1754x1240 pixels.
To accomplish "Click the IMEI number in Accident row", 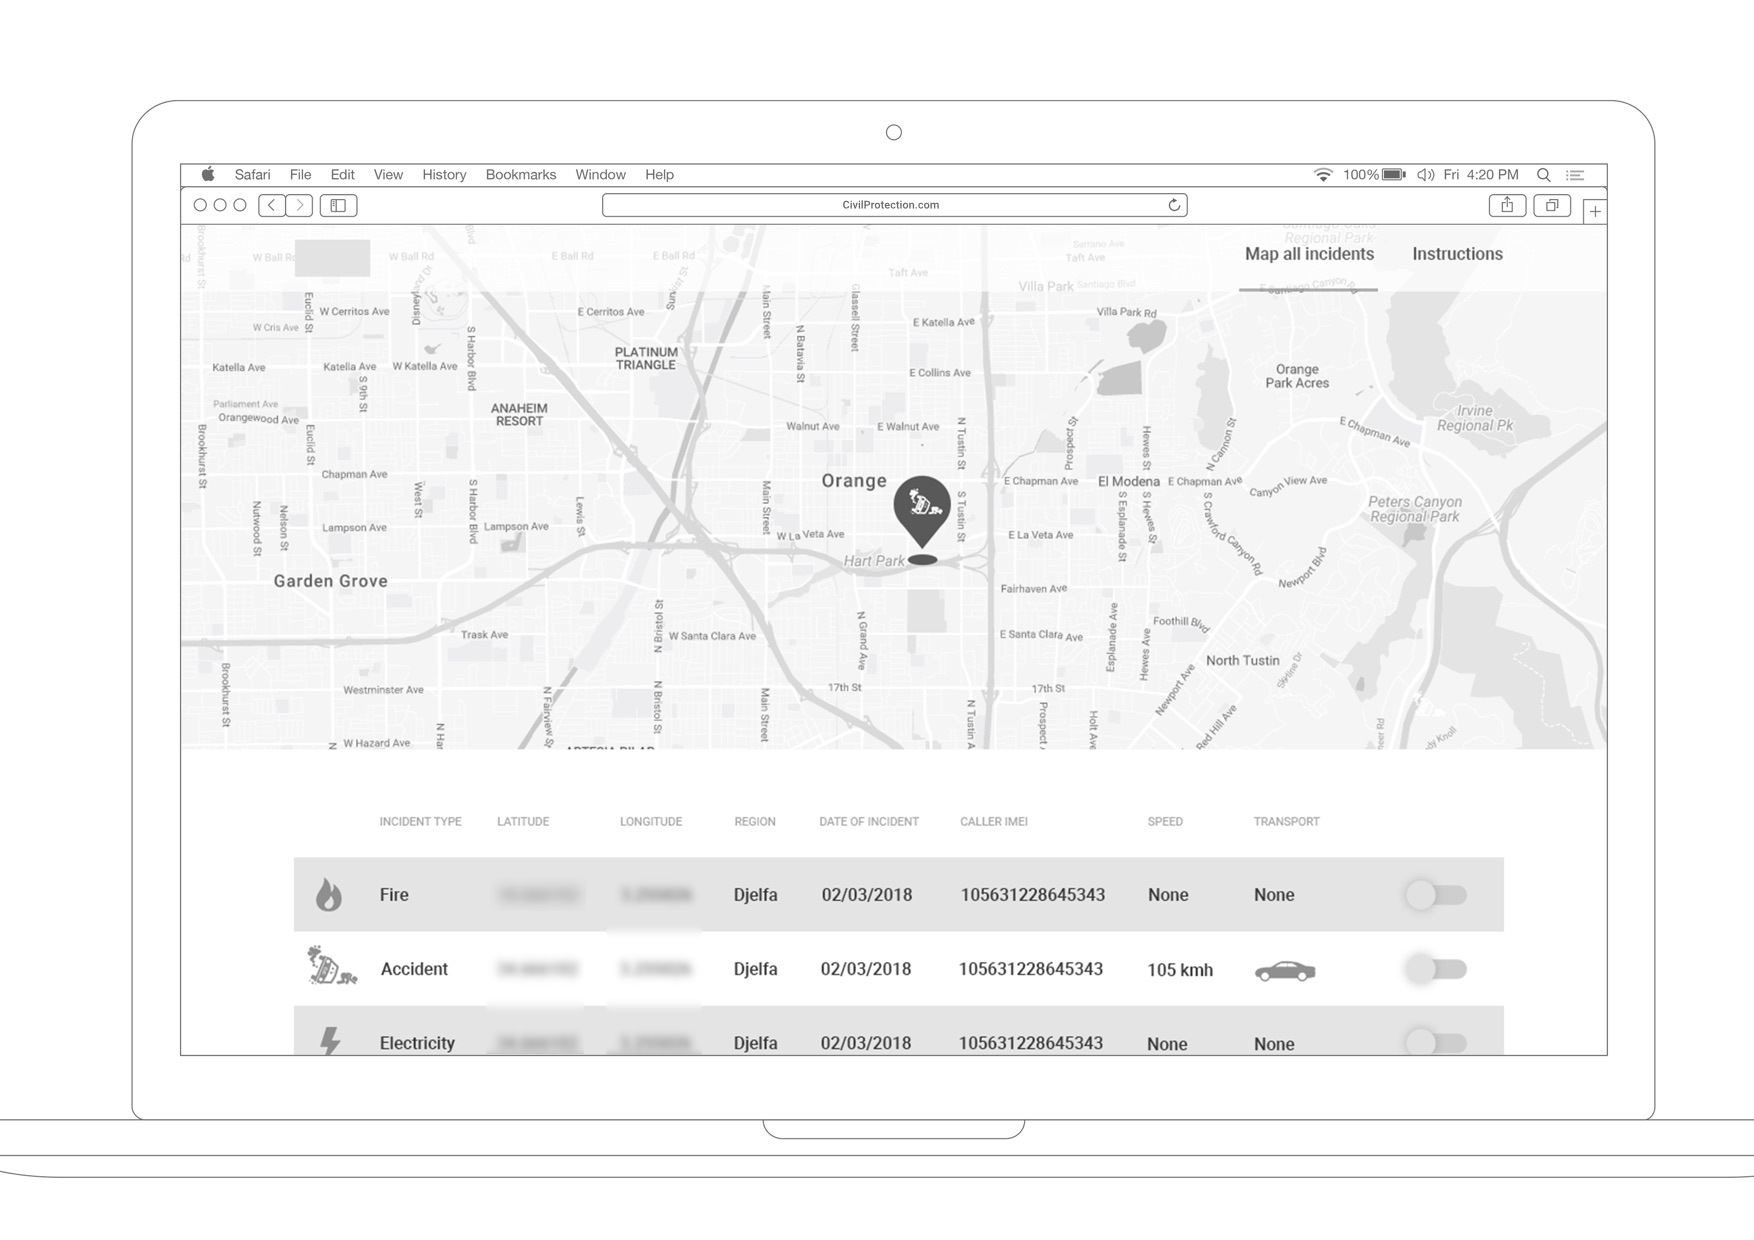I will [1031, 969].
